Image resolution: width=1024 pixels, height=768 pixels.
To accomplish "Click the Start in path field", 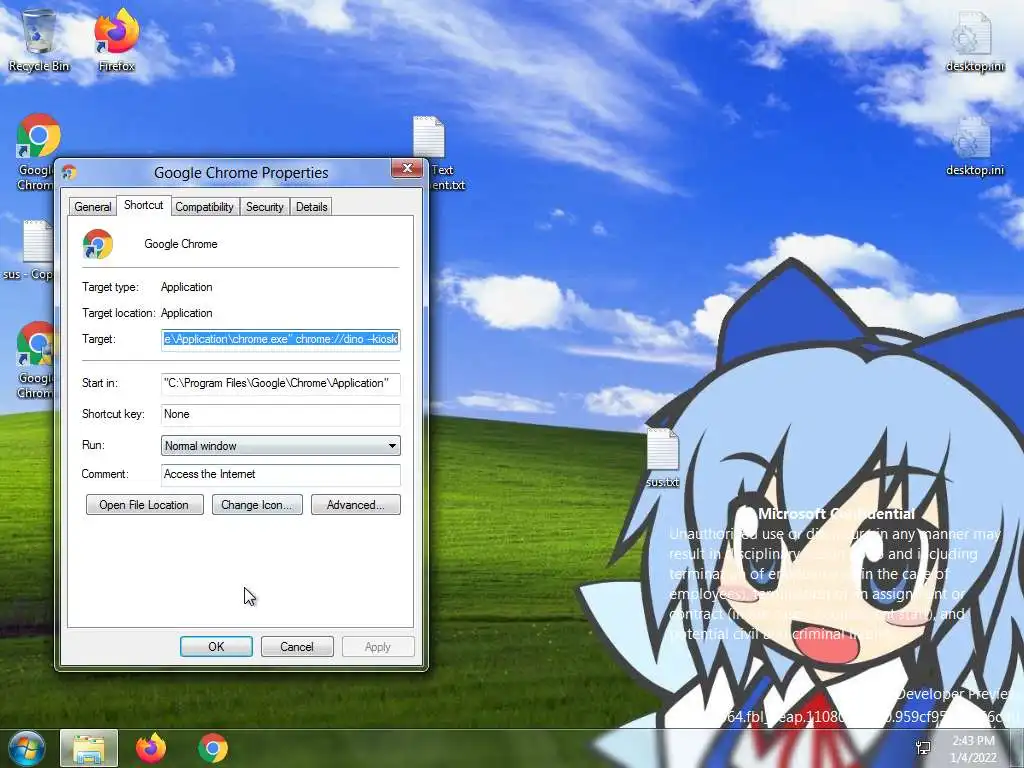I will point(281,383).
